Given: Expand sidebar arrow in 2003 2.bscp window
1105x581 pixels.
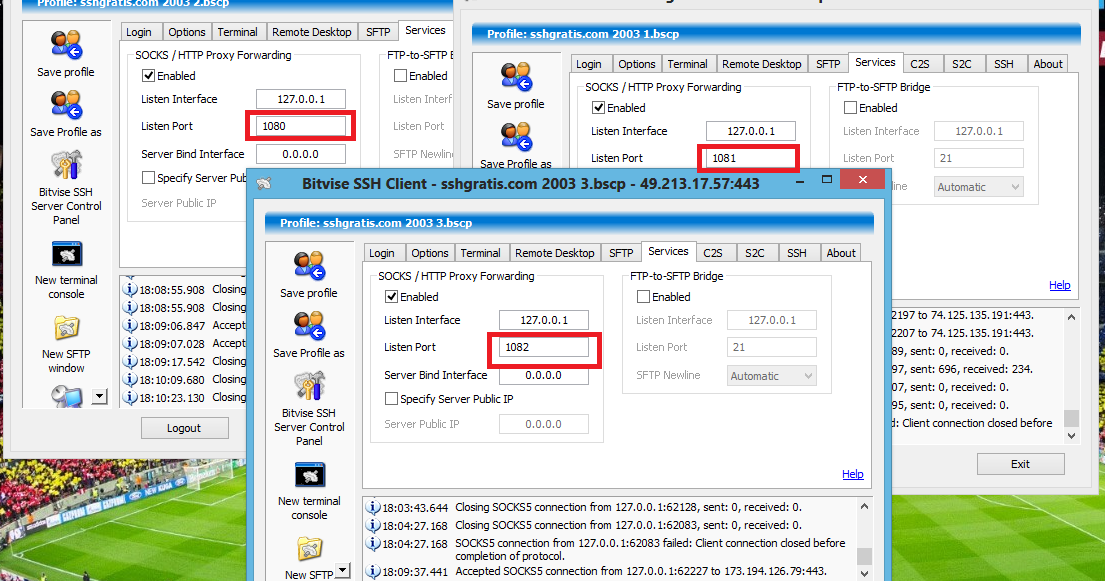Looking at the screenshot, I should coord(99,397).
